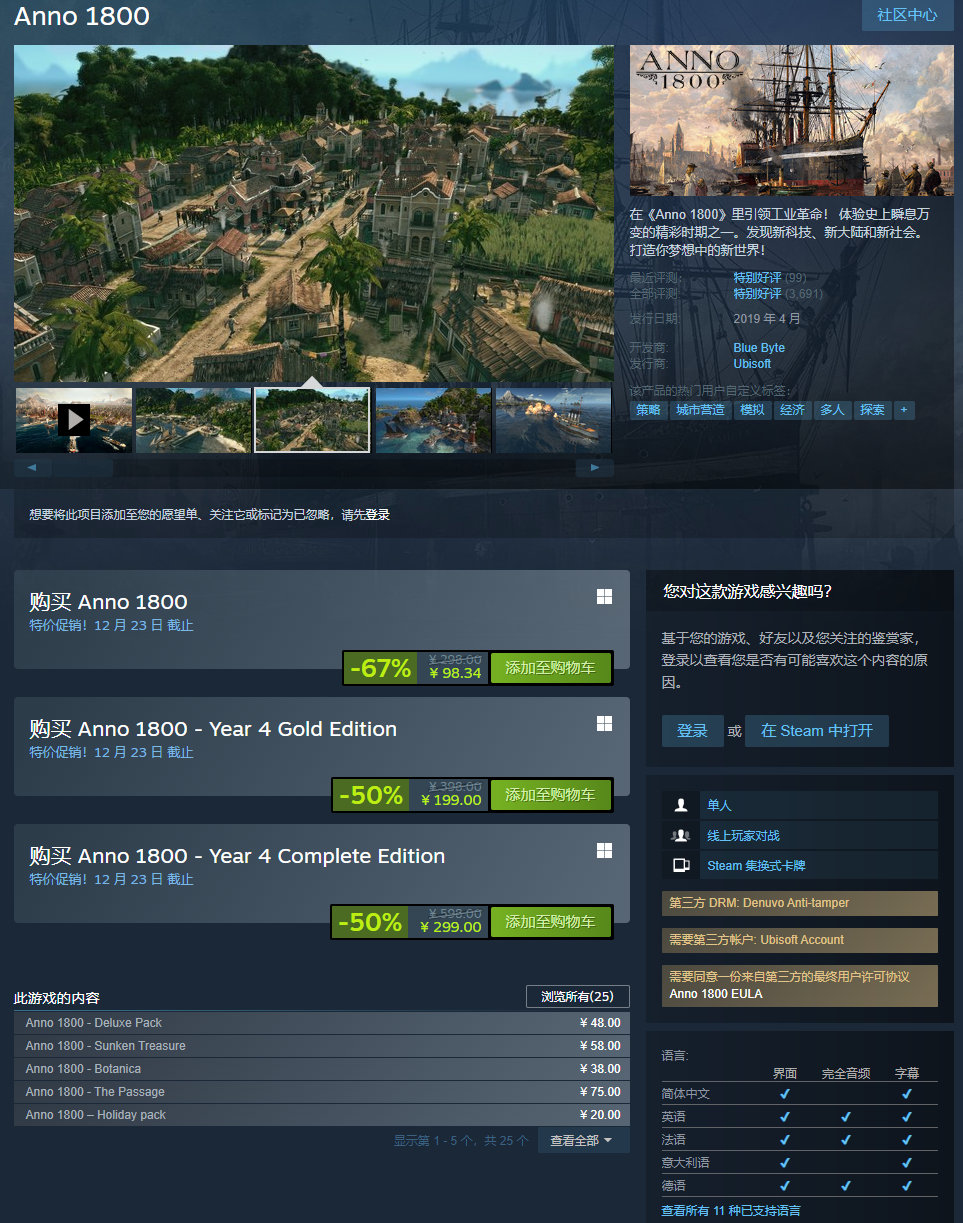This screenshot has height=1223, width=963.
Task: Click the Steam 集换式卡牌 trading cards icon
Action: [682, 866]
